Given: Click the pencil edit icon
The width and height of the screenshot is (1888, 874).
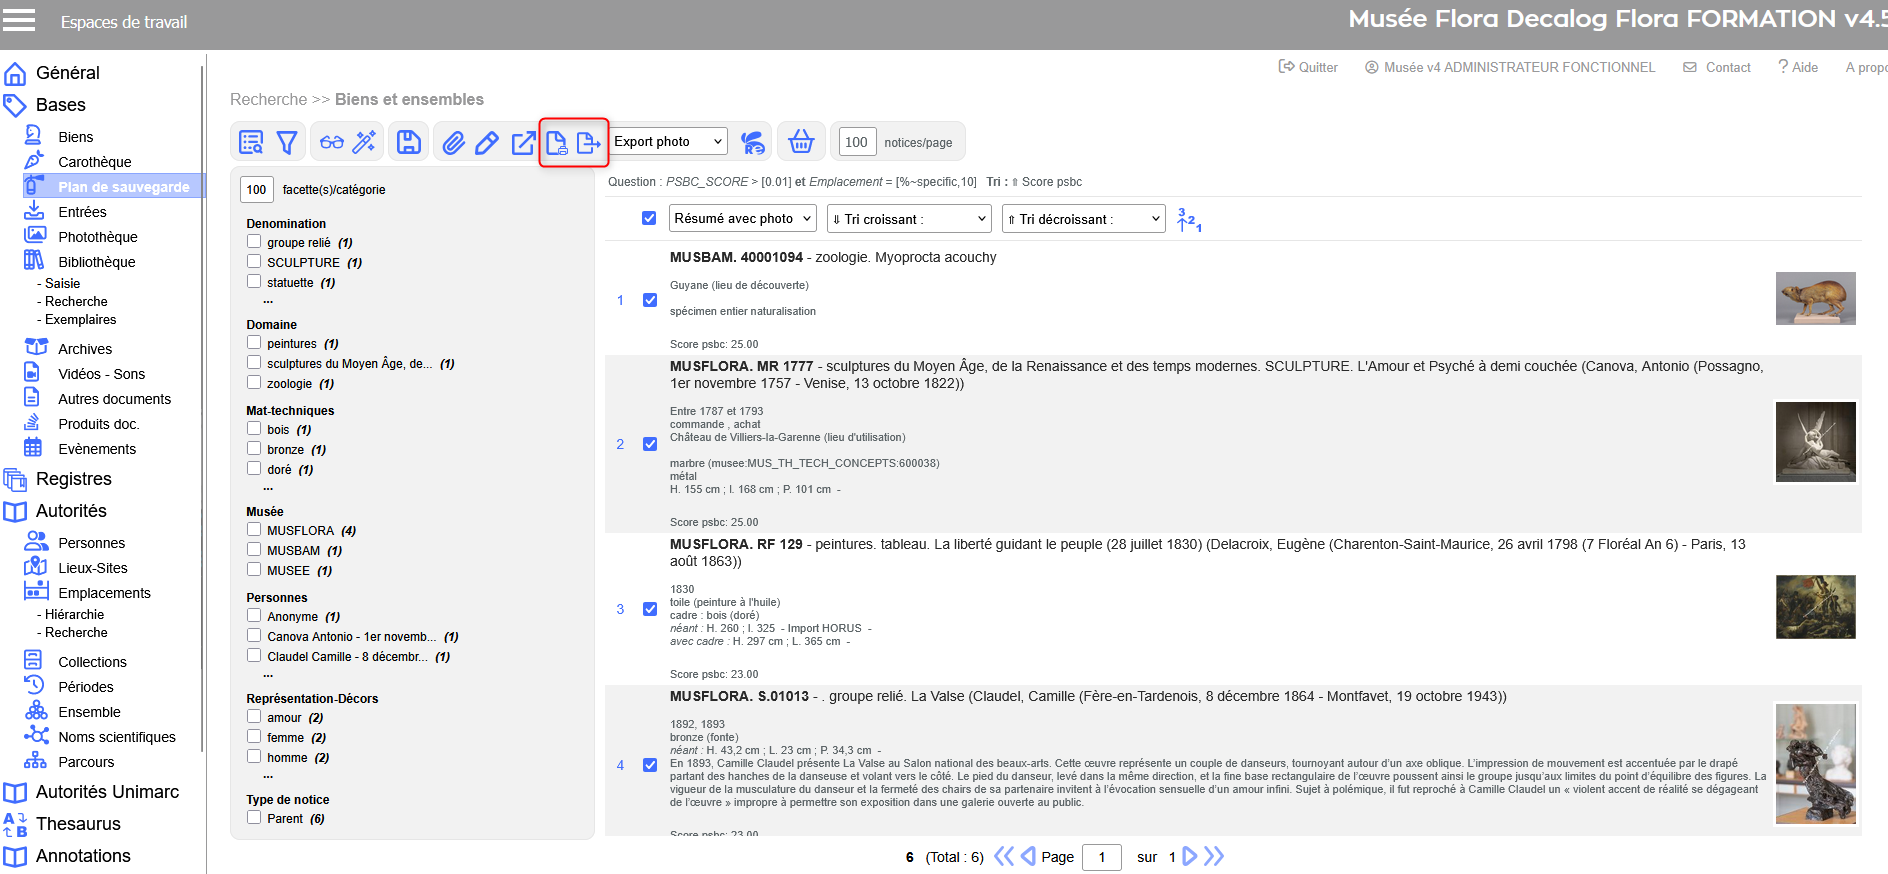Looking at the screenshot, I should (487, 143).
